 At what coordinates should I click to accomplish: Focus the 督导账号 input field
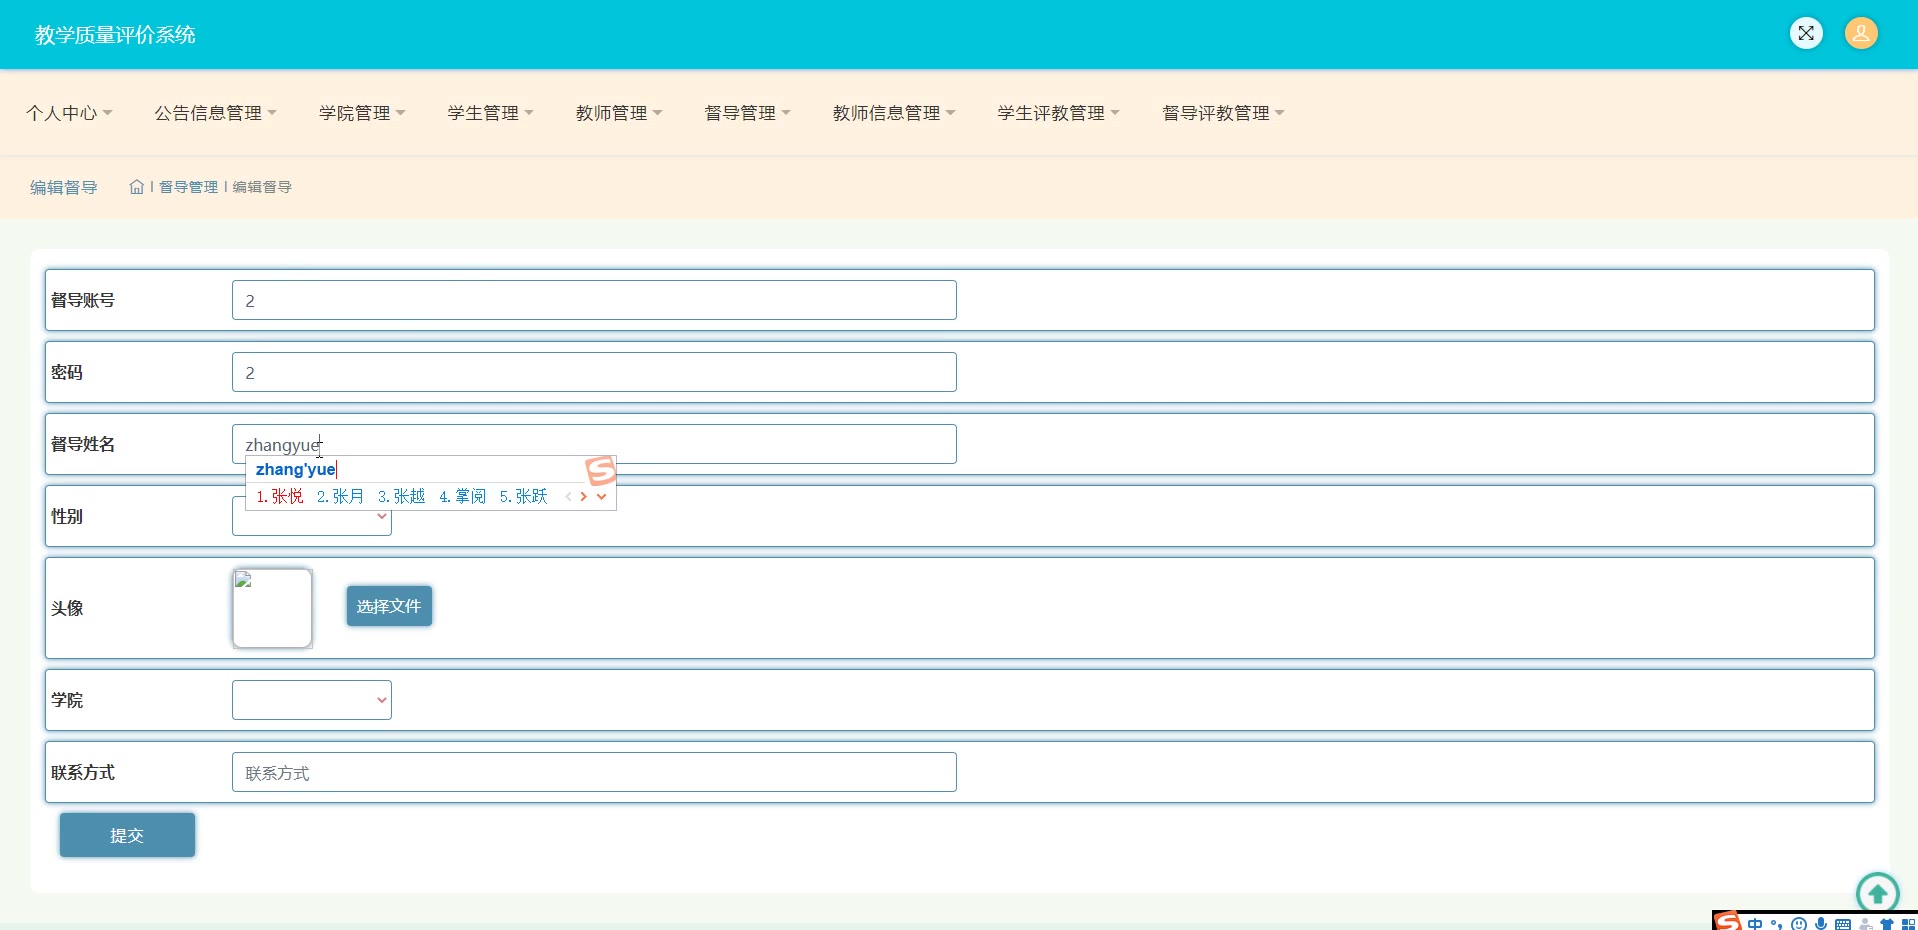pos(594,300)
